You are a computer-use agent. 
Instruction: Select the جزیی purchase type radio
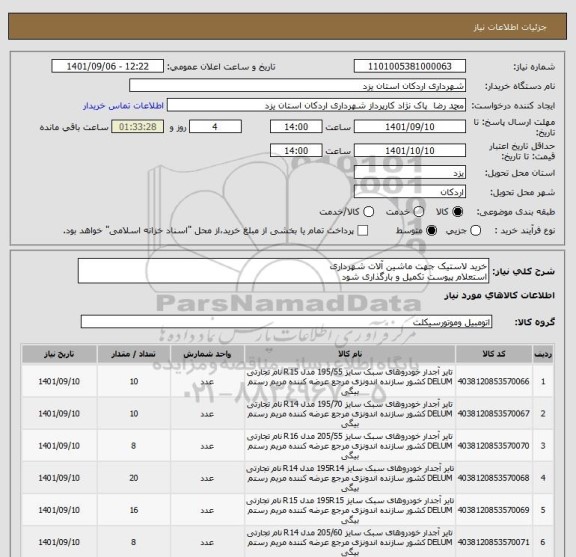coord(475,231)
